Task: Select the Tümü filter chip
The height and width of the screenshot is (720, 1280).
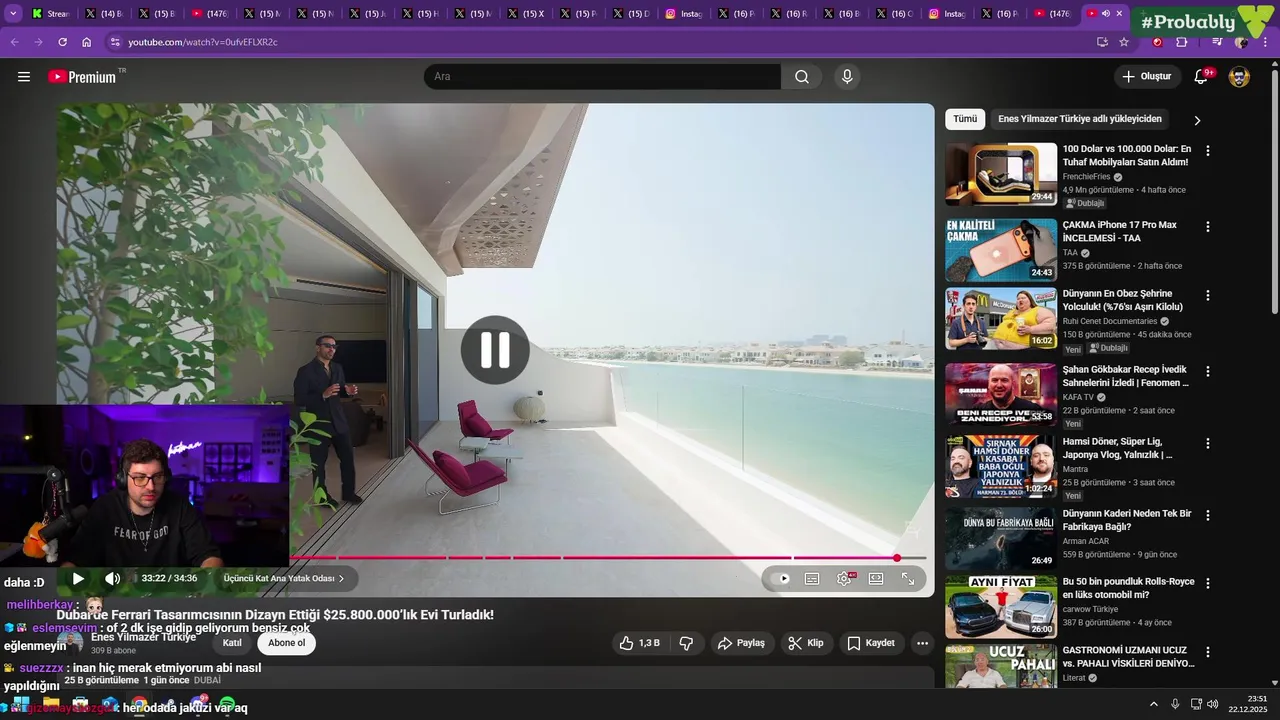Action: [965, 119]
